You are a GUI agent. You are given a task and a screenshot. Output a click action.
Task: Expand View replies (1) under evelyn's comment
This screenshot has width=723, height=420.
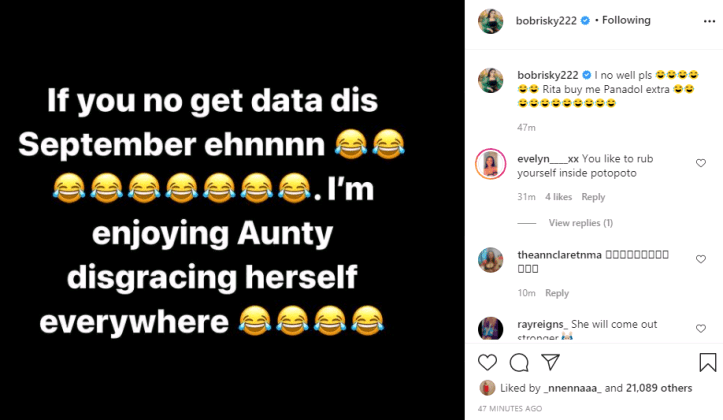581,223
